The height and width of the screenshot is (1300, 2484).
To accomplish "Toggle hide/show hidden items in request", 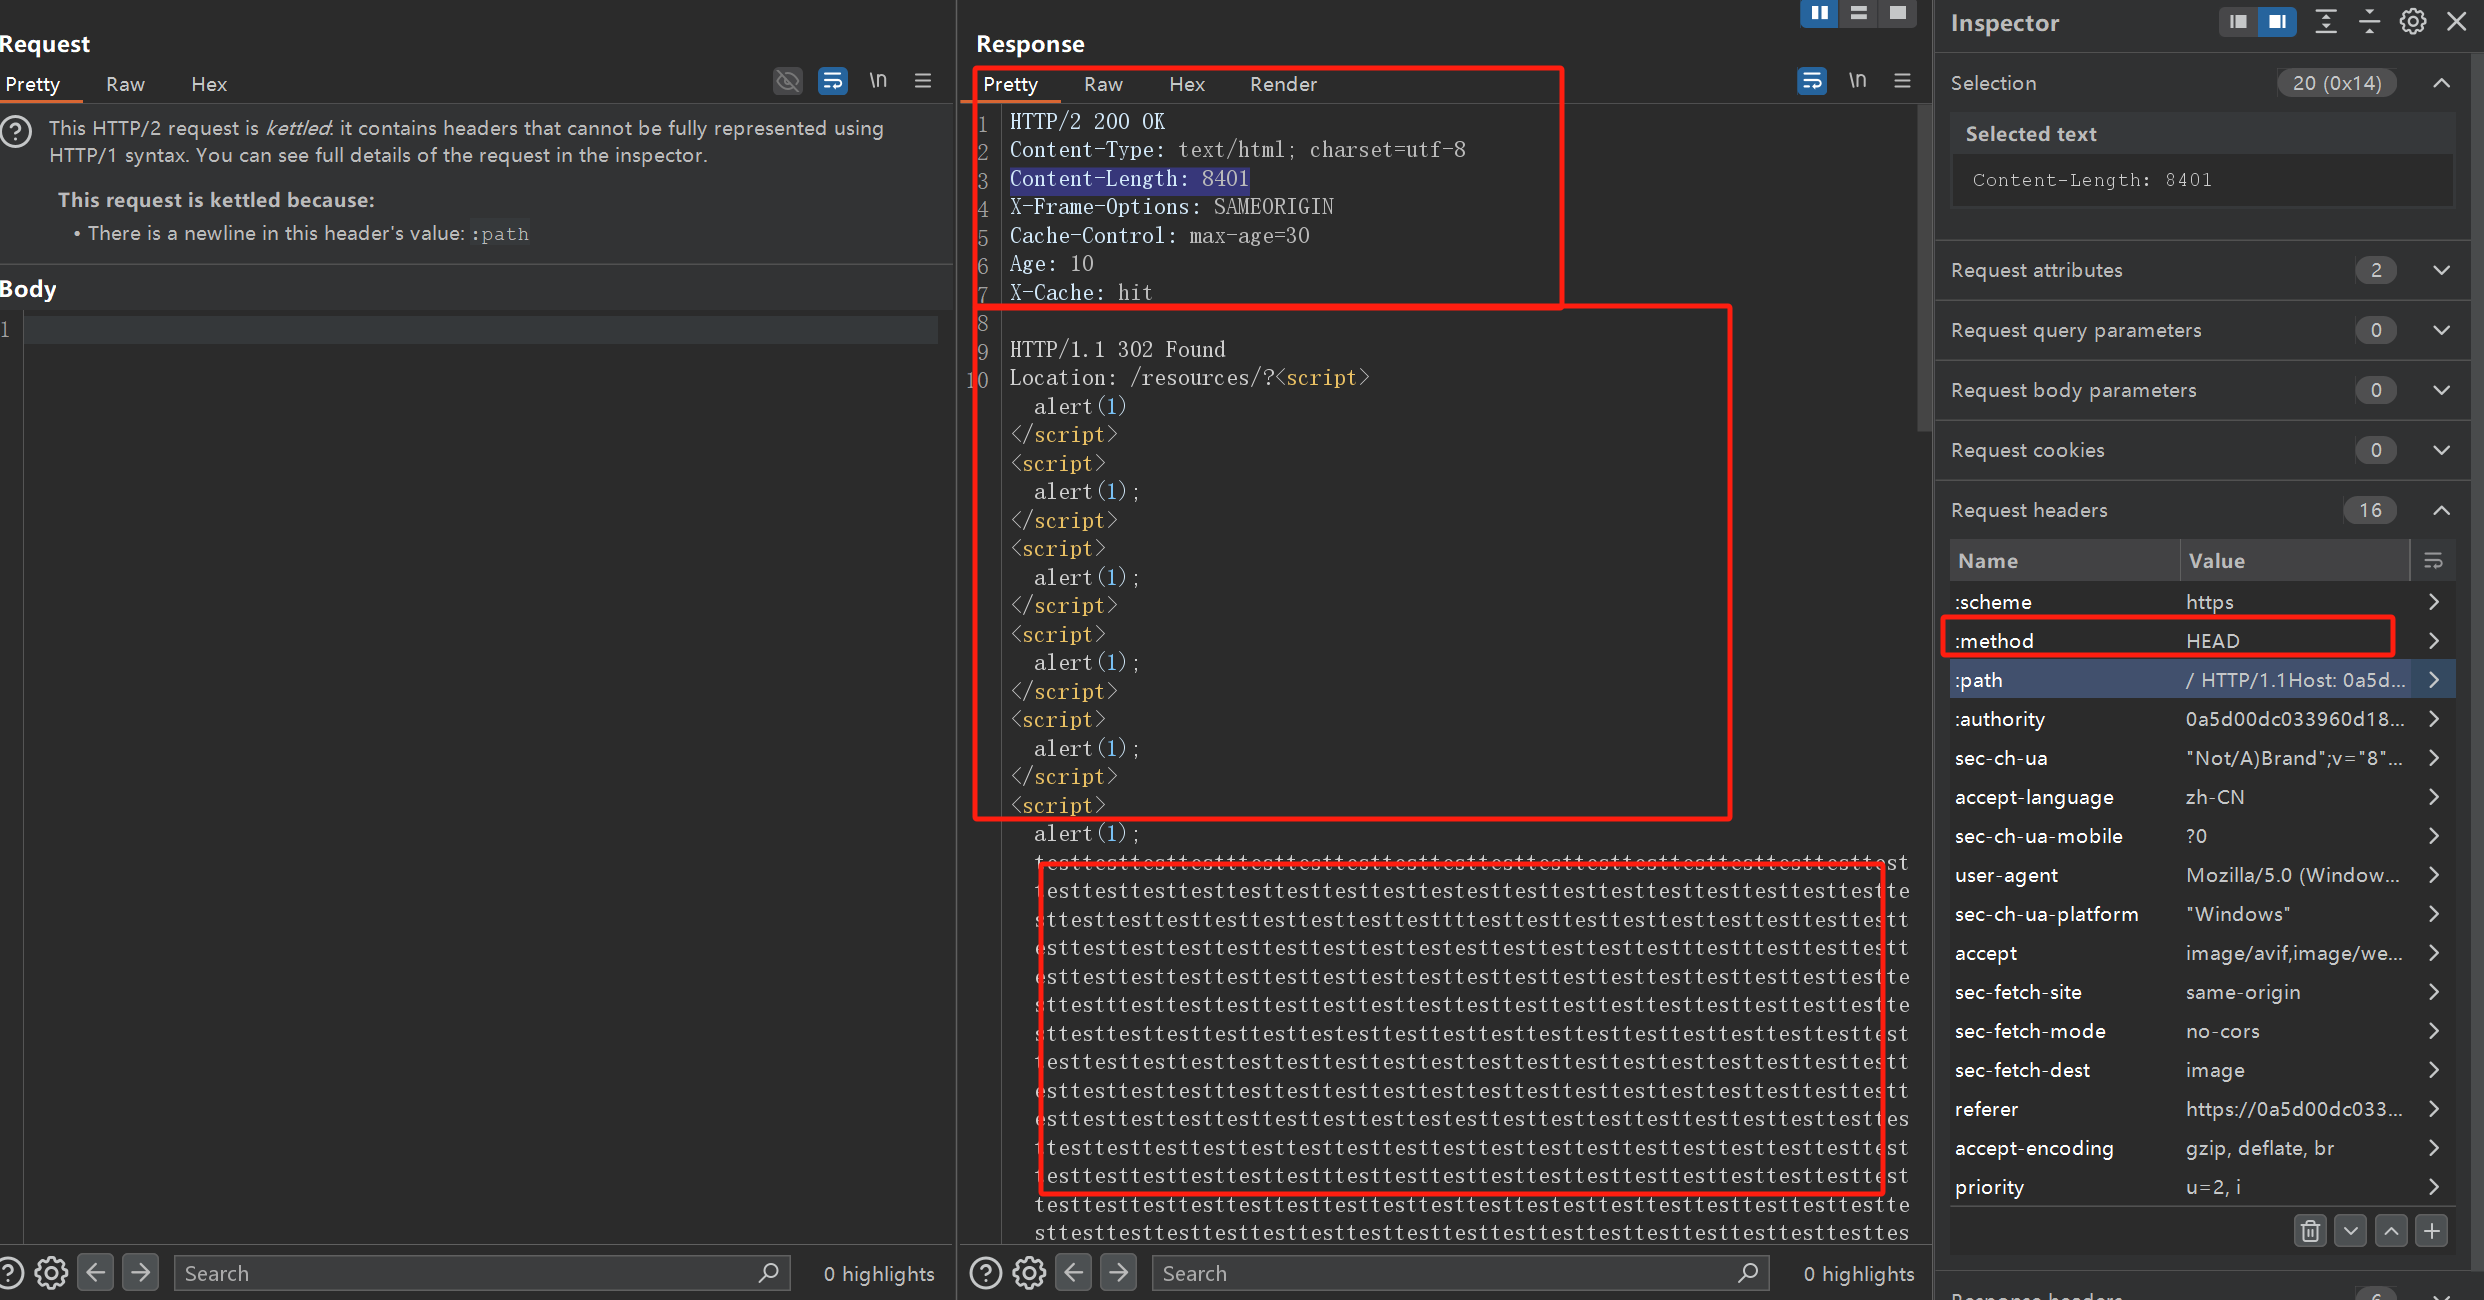I will 787,81.
